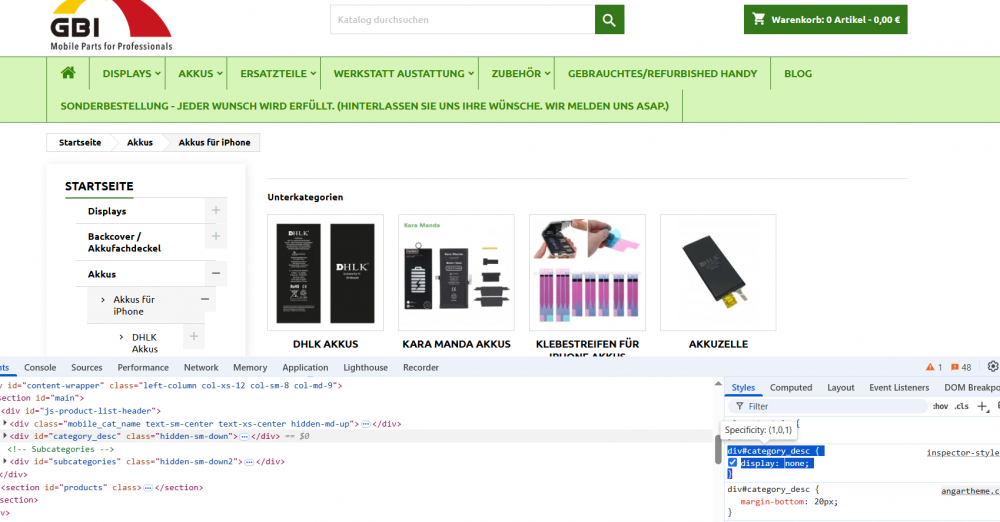
Task: Switch to the Sources tab
Action: [x=87, y=367]
